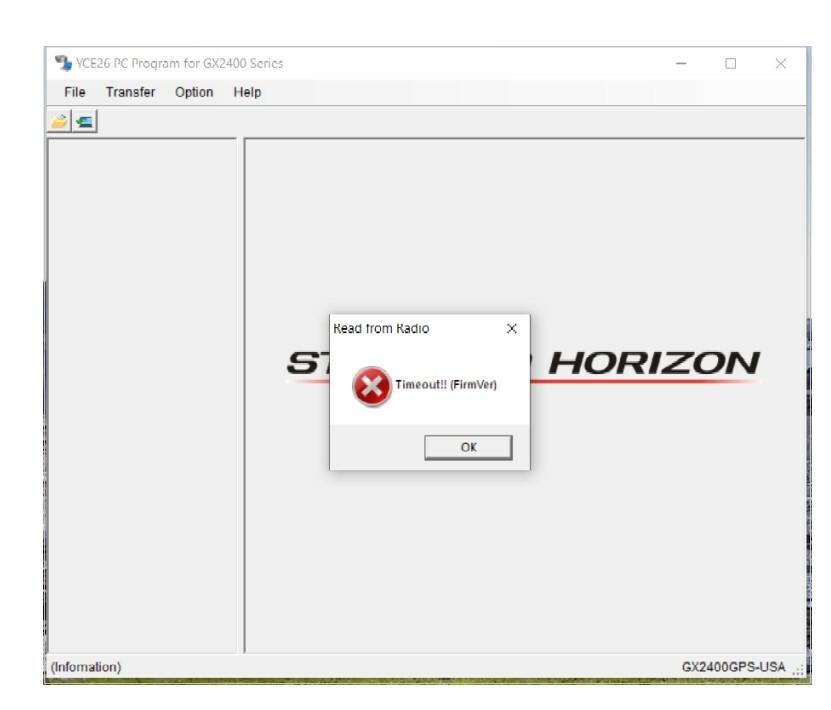Click OK in the Timeout error dialog
The width and height of the screenshot is (831, 710).
[x=468, y=447]
